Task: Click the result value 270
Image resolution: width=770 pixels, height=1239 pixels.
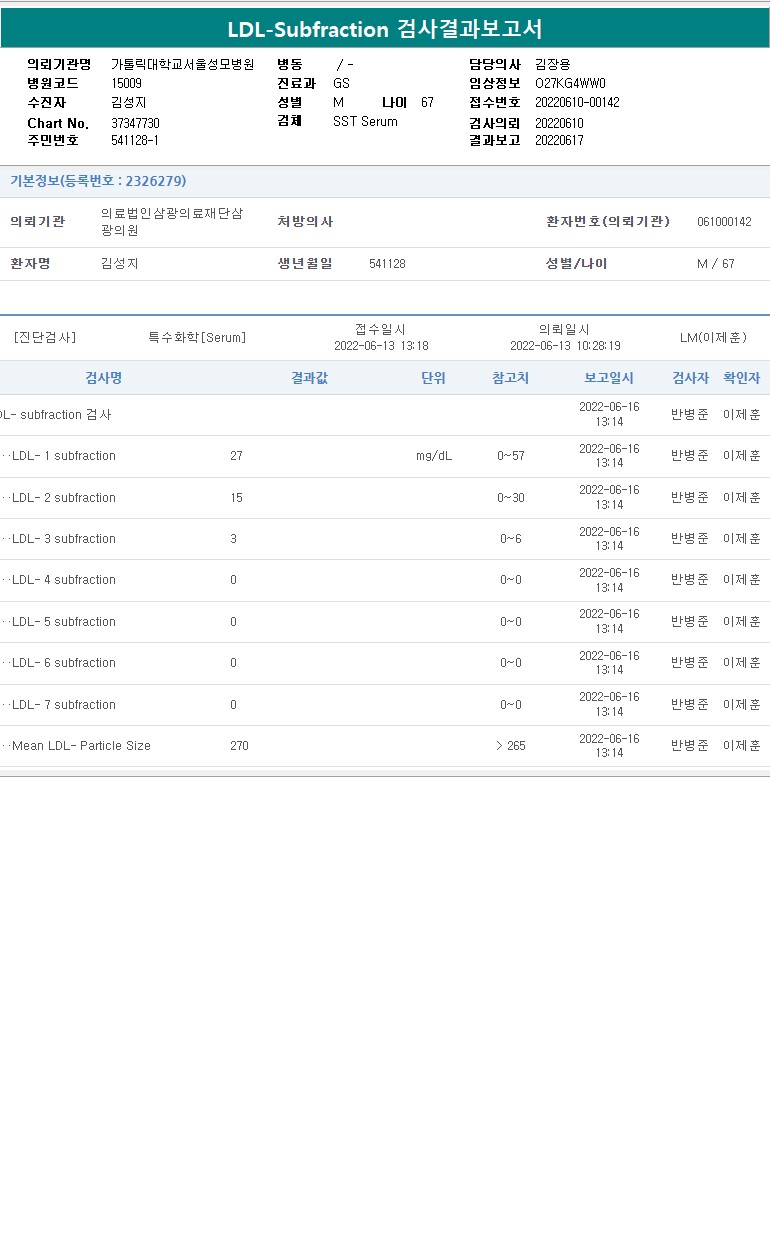Action: tap(239, 746)
